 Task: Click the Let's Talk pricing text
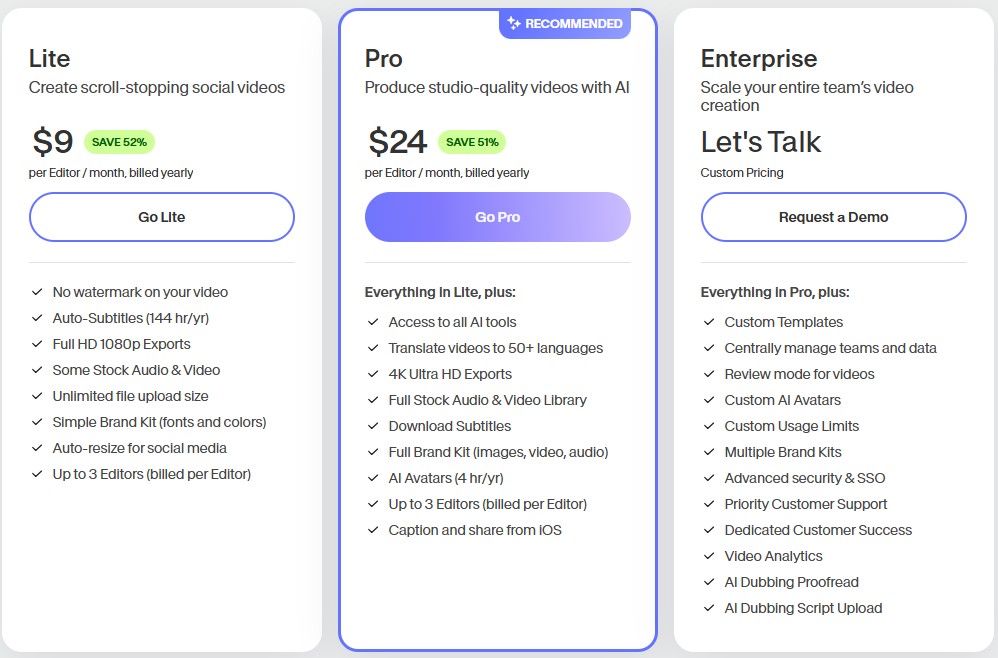pyautogui.click(x=761, y=142)
